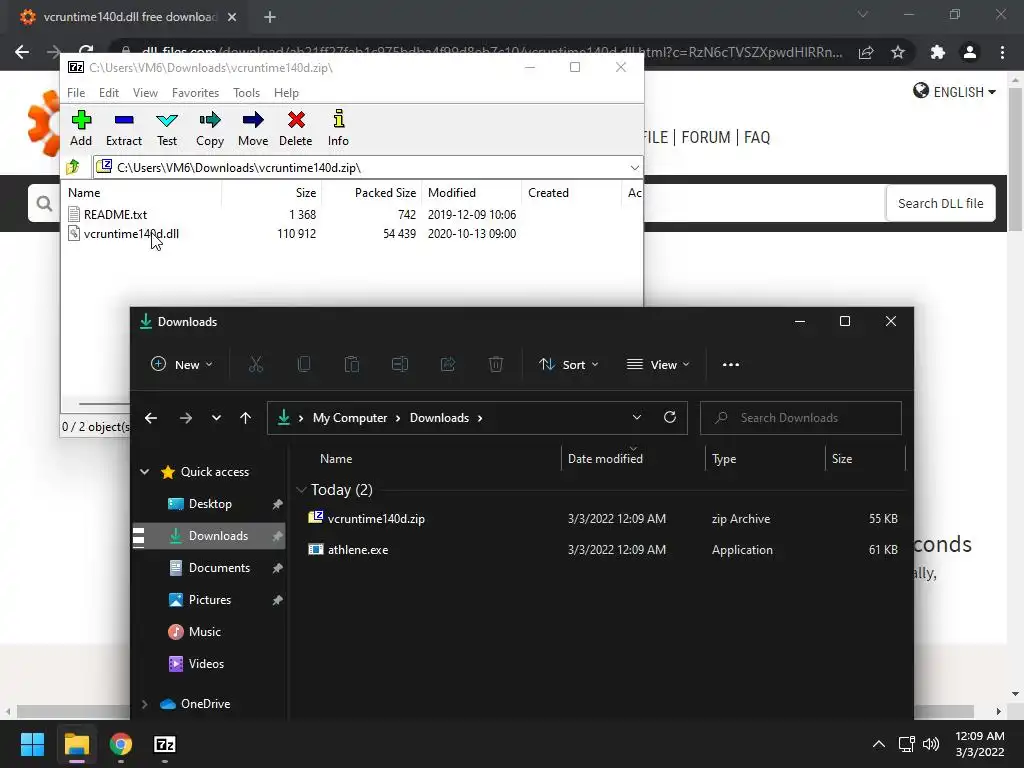Collapse the Today (2) group

coord(301,490)
